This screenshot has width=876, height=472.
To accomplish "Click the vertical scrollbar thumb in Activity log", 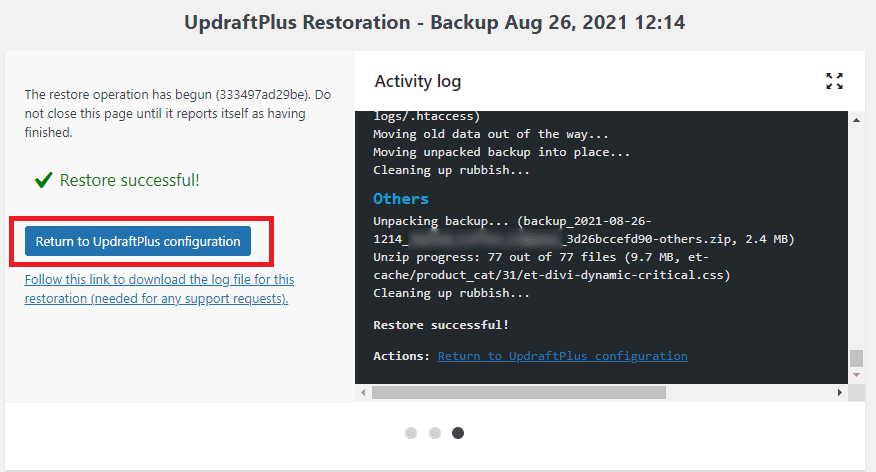I will pos(856,358).
